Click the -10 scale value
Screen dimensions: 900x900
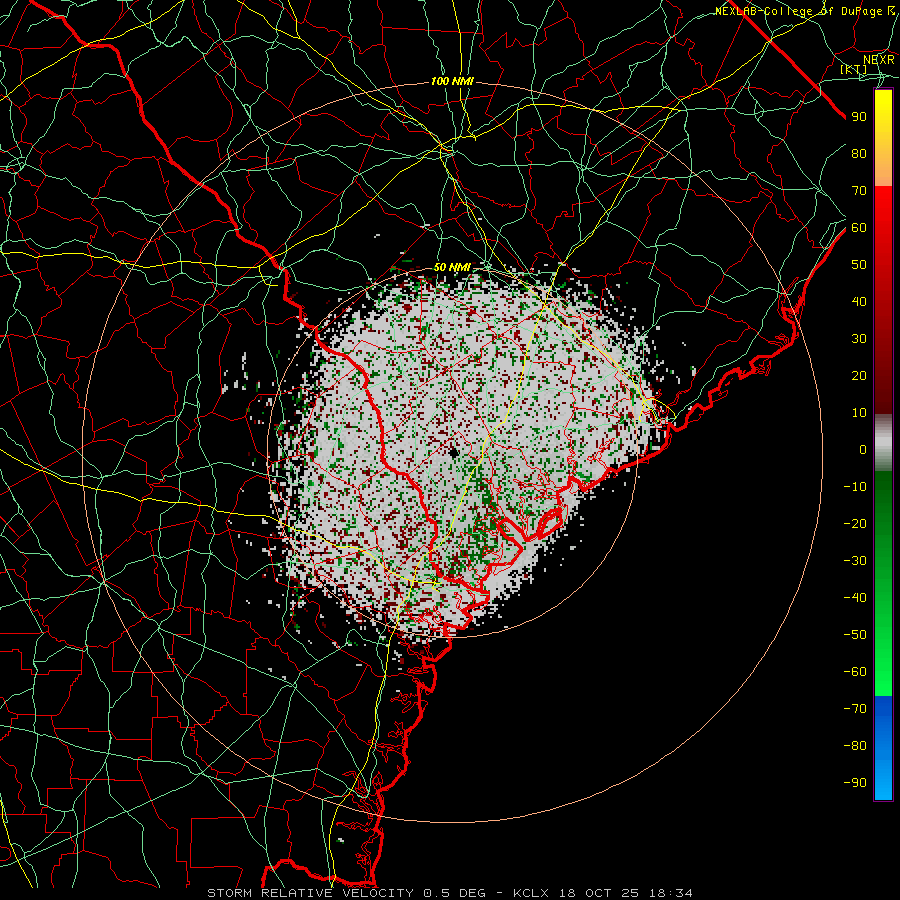(855, 487)
